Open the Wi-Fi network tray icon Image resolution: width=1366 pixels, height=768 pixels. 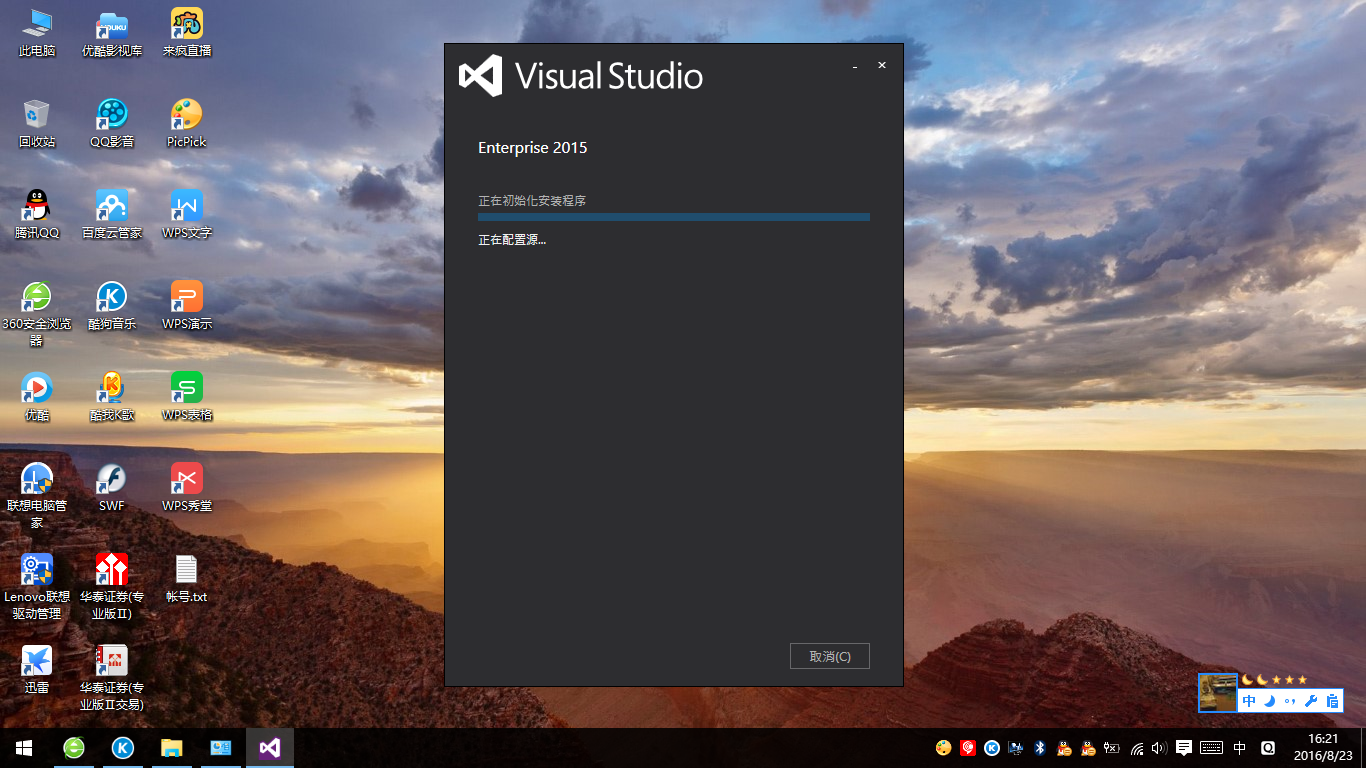pos(1137,748)
